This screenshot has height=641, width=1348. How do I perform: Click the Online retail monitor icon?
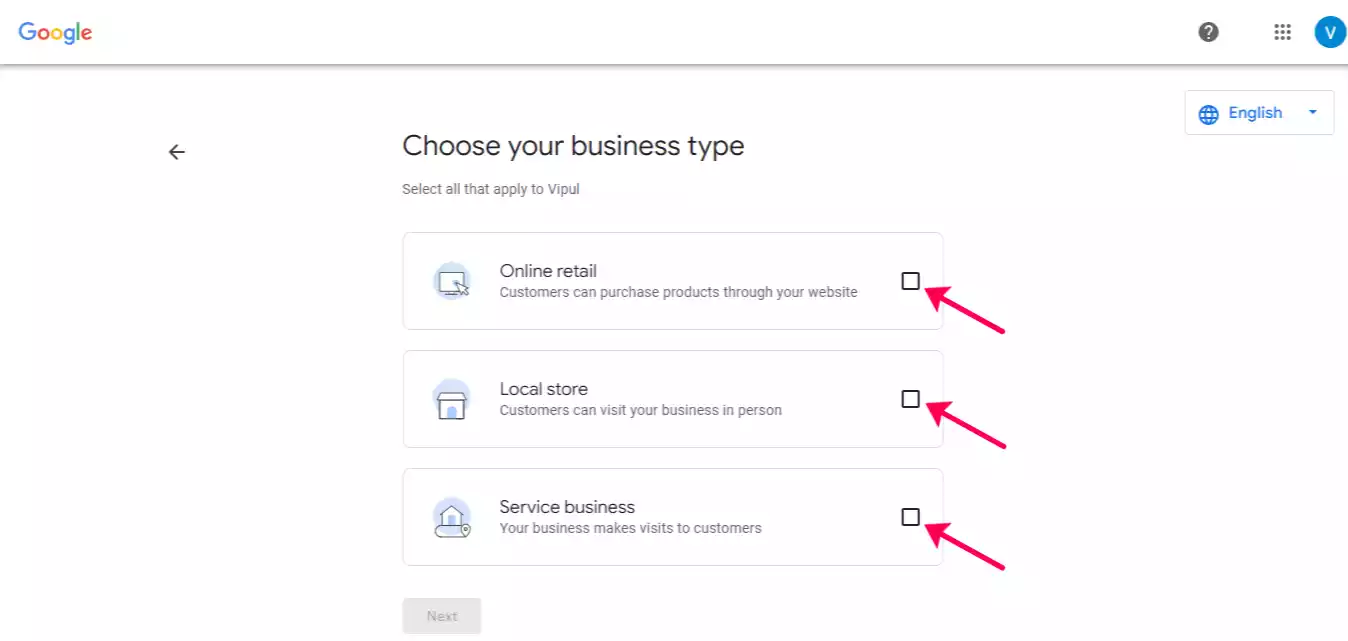452,282
